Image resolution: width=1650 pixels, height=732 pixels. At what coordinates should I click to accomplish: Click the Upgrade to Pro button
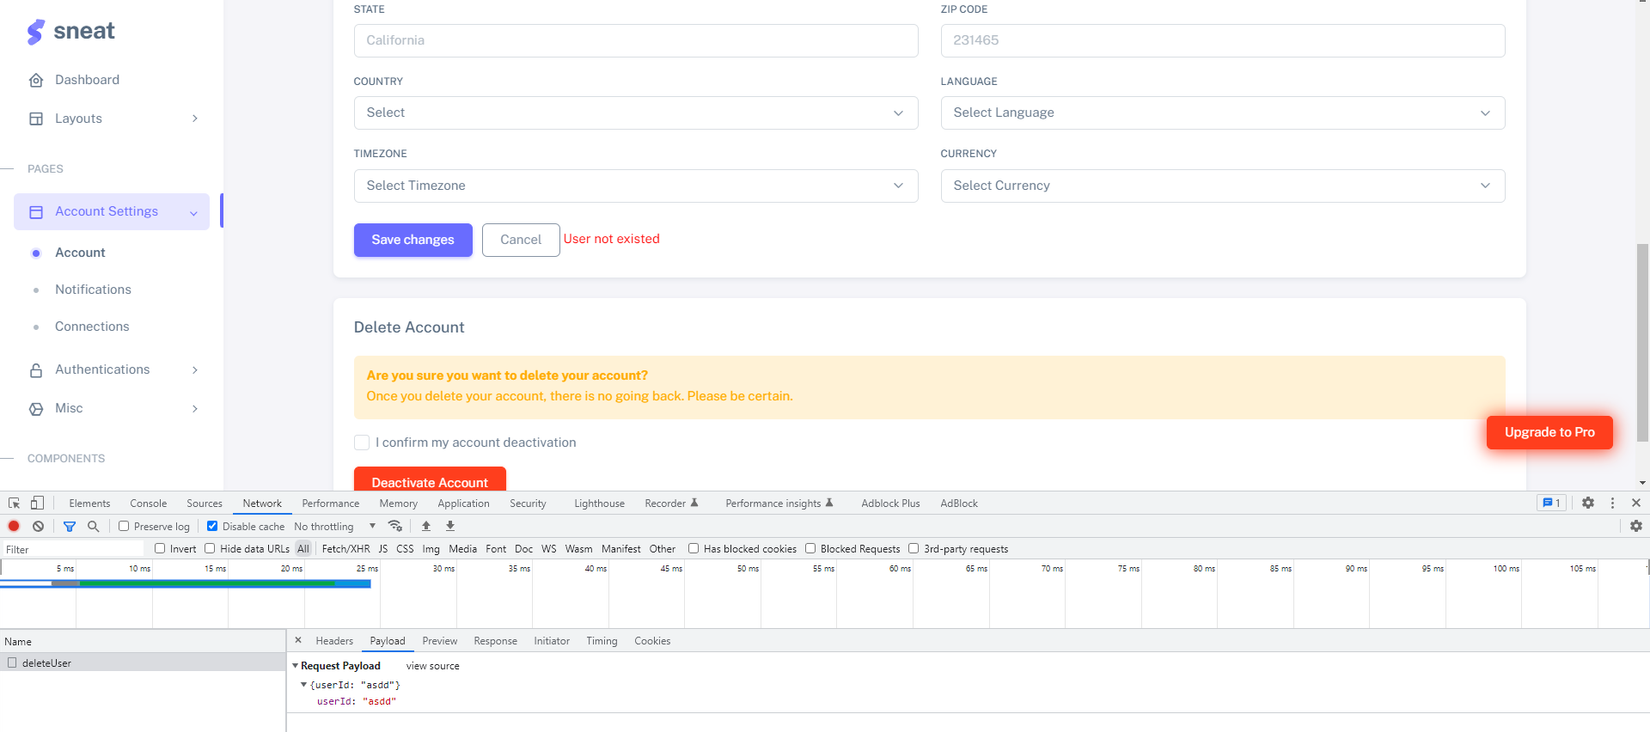[1549, 433]
